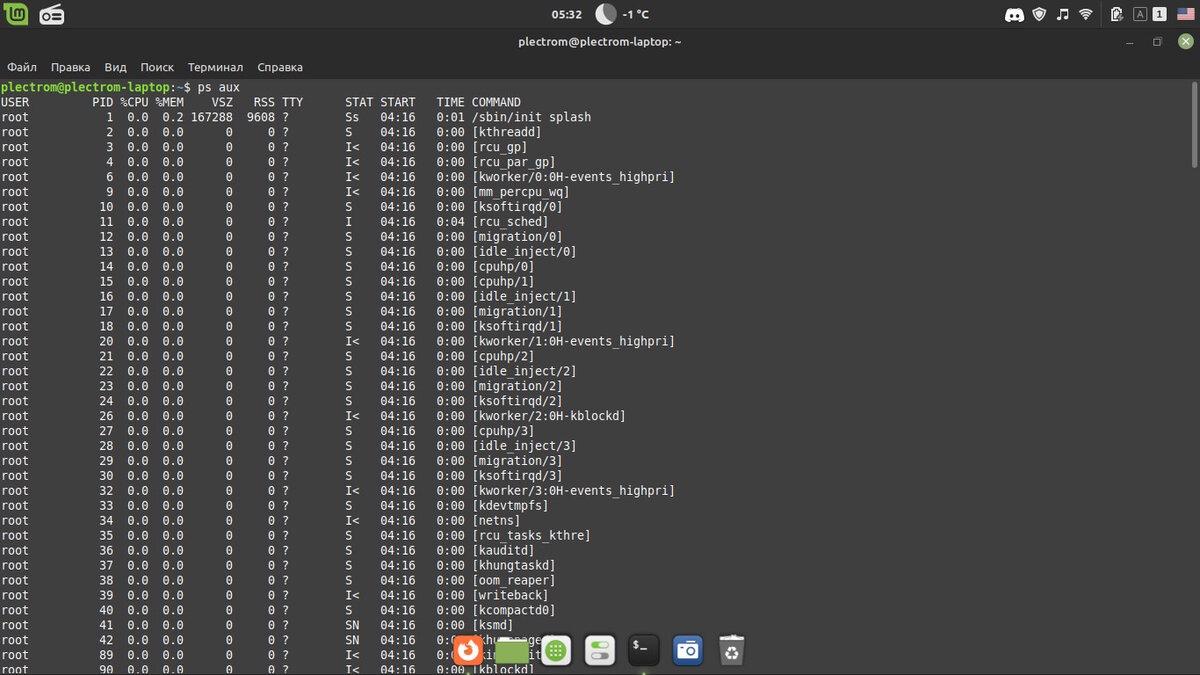Image resolution: width=1200 pixels, height=675 pixels.
Task: Open the radio app icon in panel
Action: pos(51,14)
